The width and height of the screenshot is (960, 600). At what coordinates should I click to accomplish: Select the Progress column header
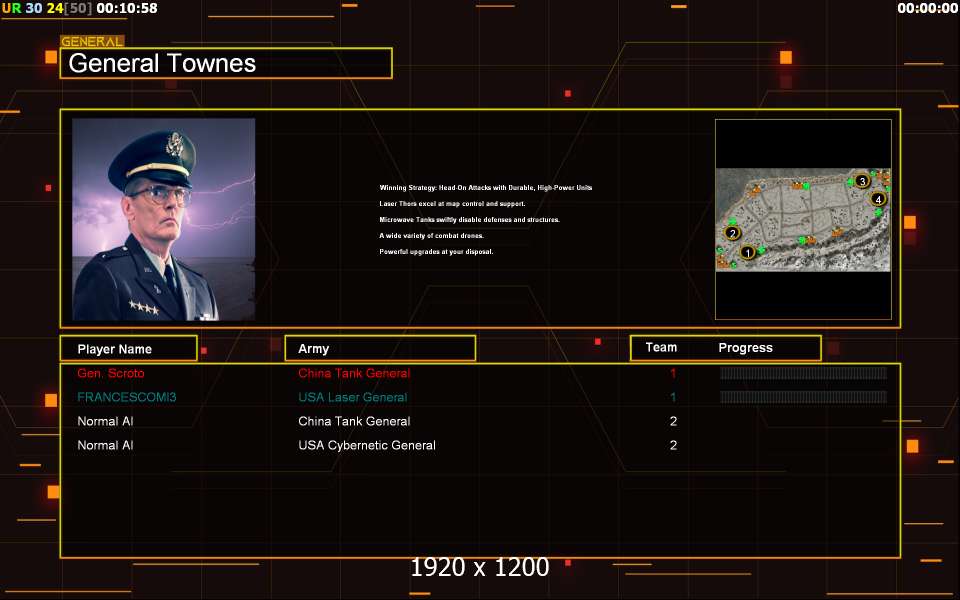(745, 348)
